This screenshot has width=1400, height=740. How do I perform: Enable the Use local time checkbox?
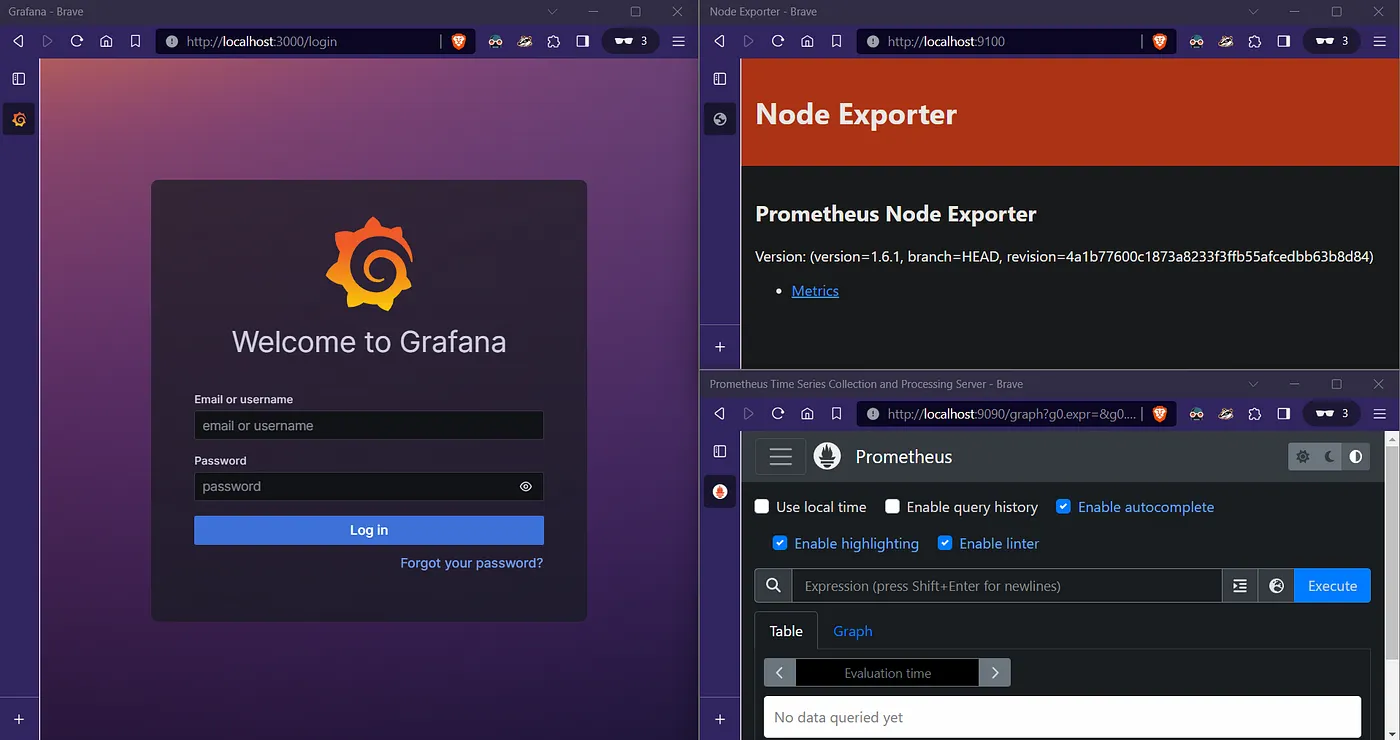(762, 507)
